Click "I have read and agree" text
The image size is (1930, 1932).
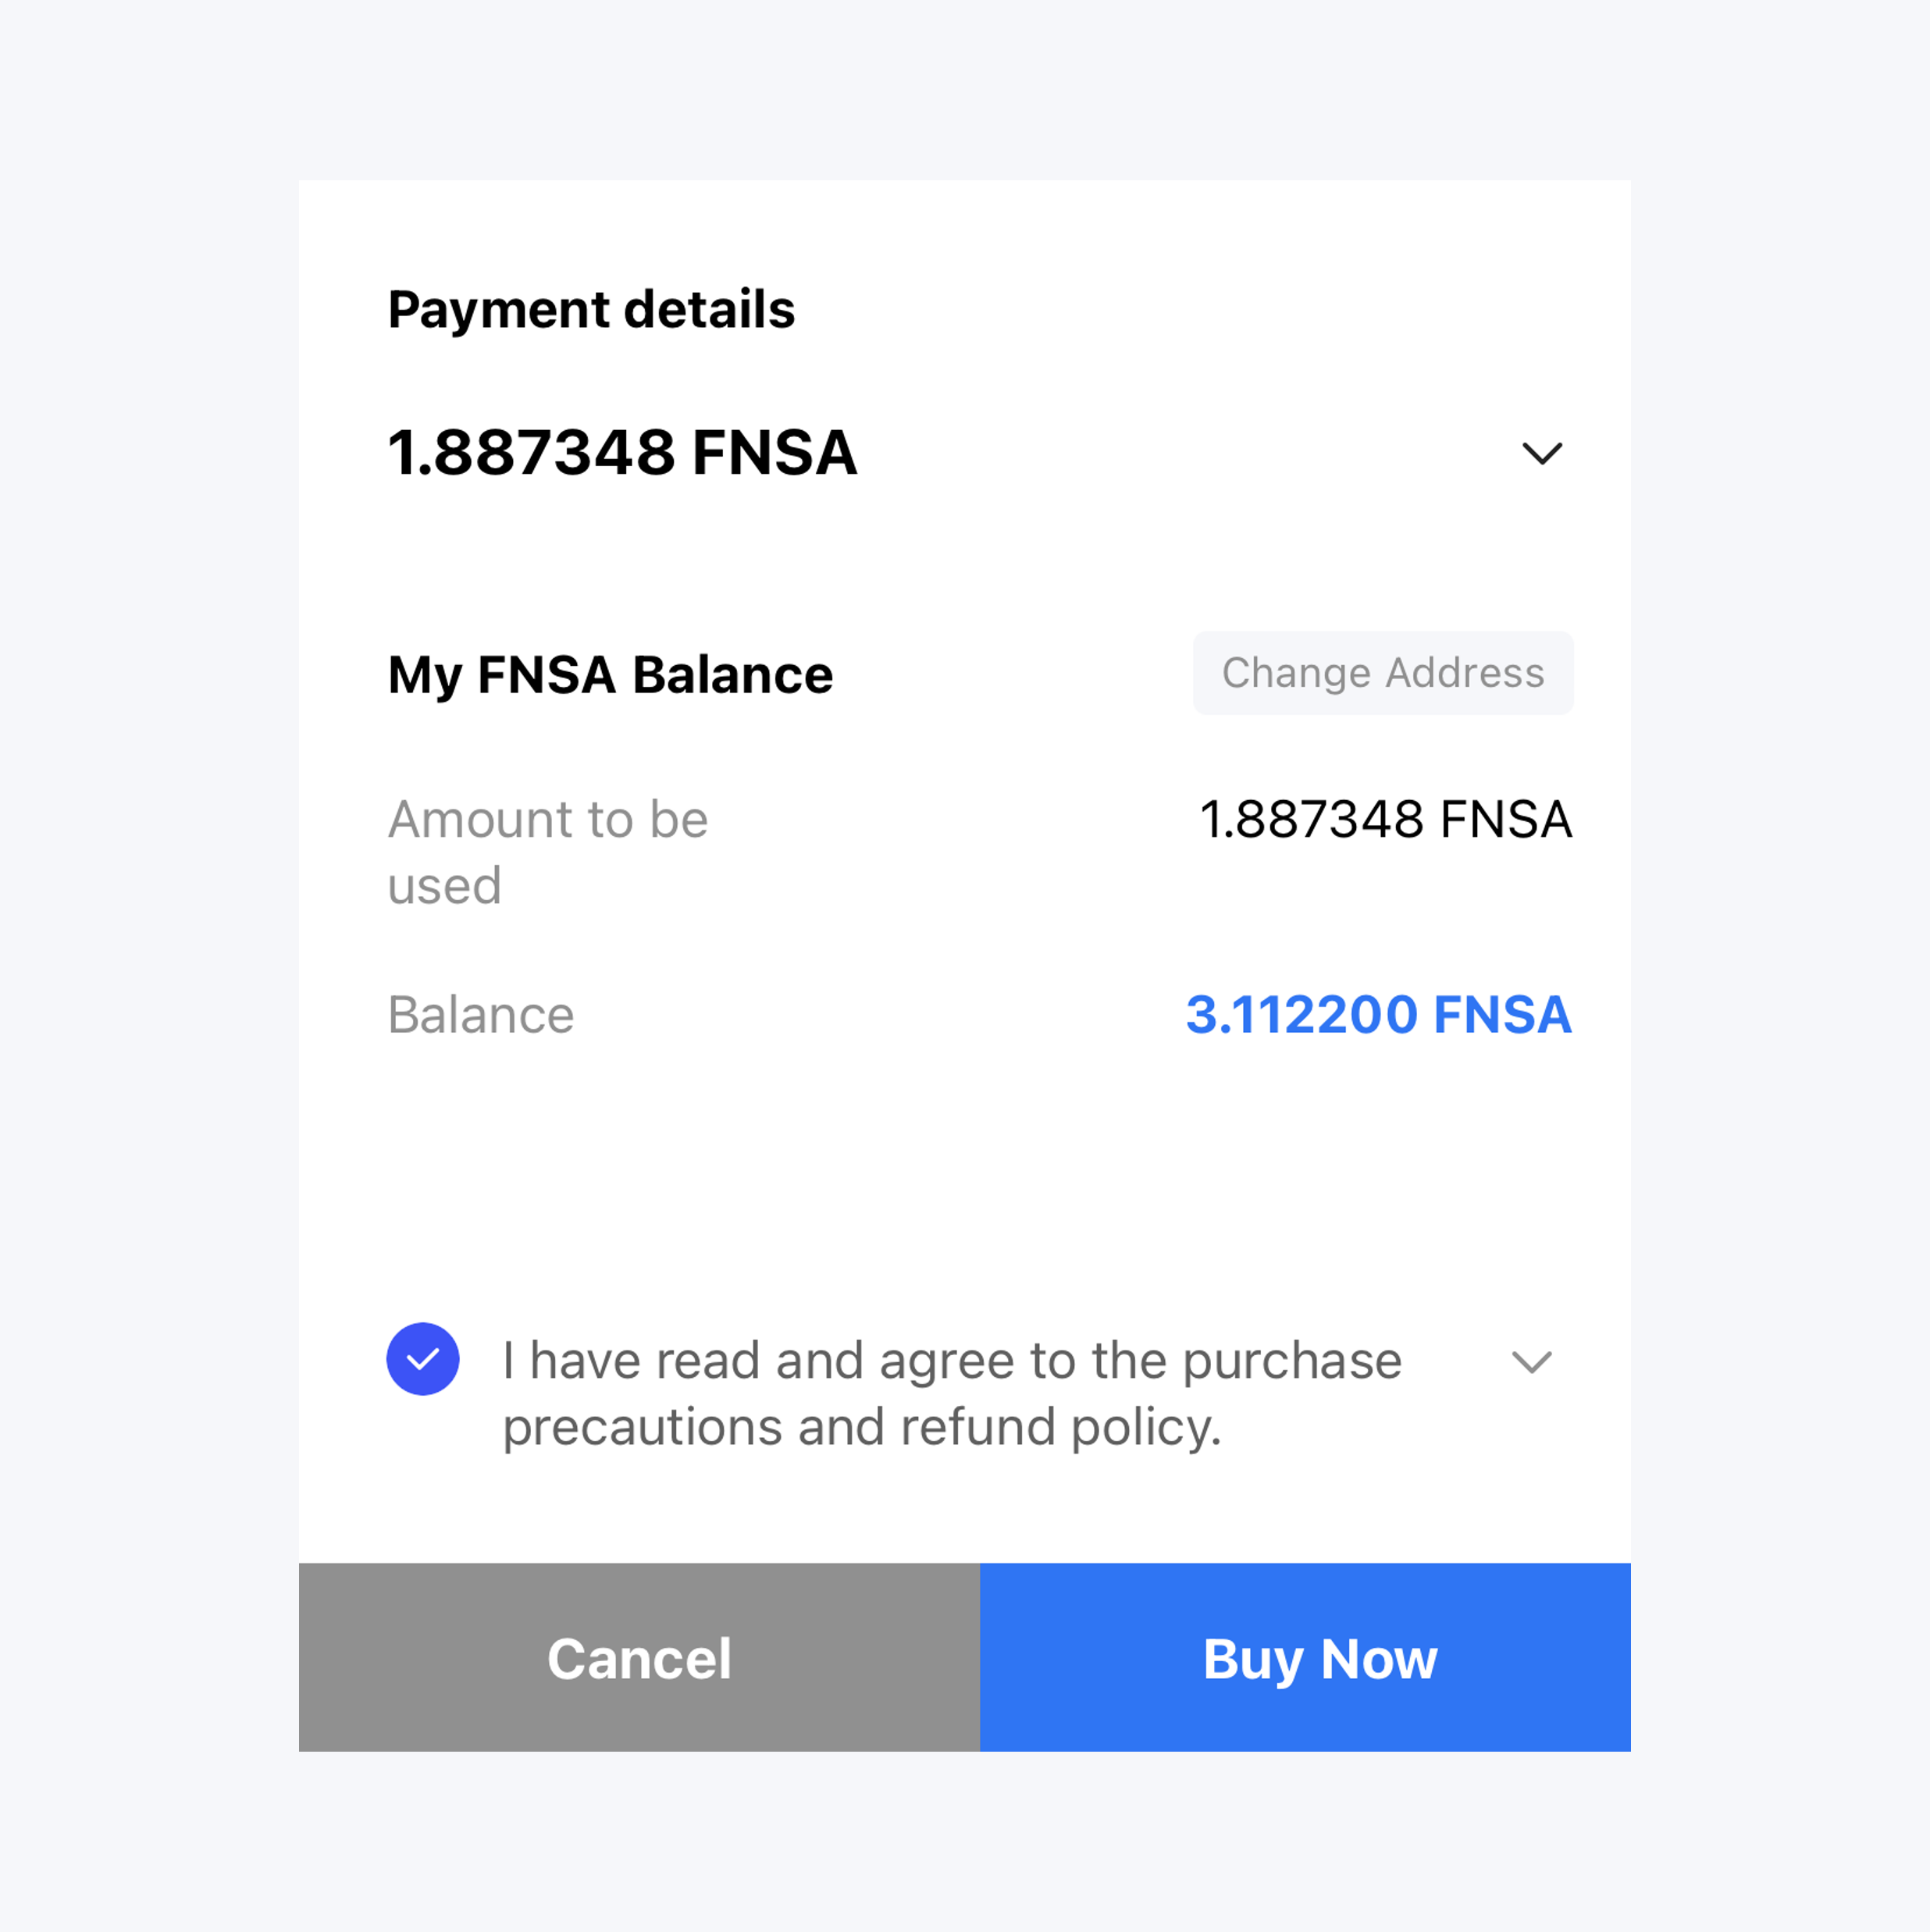pos(950,1361)
